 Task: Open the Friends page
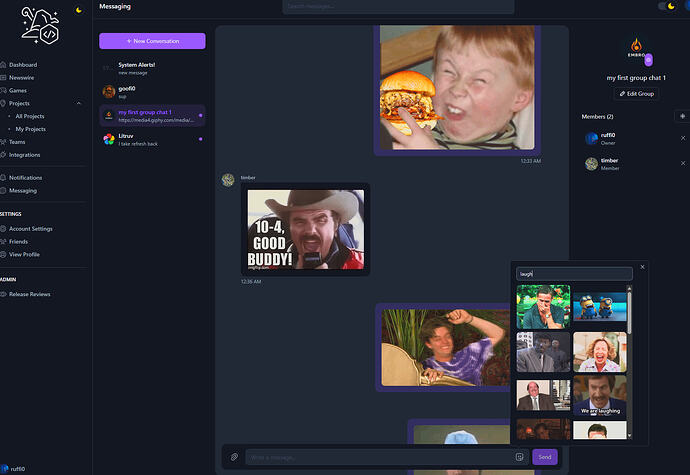(x=18, y=242)
